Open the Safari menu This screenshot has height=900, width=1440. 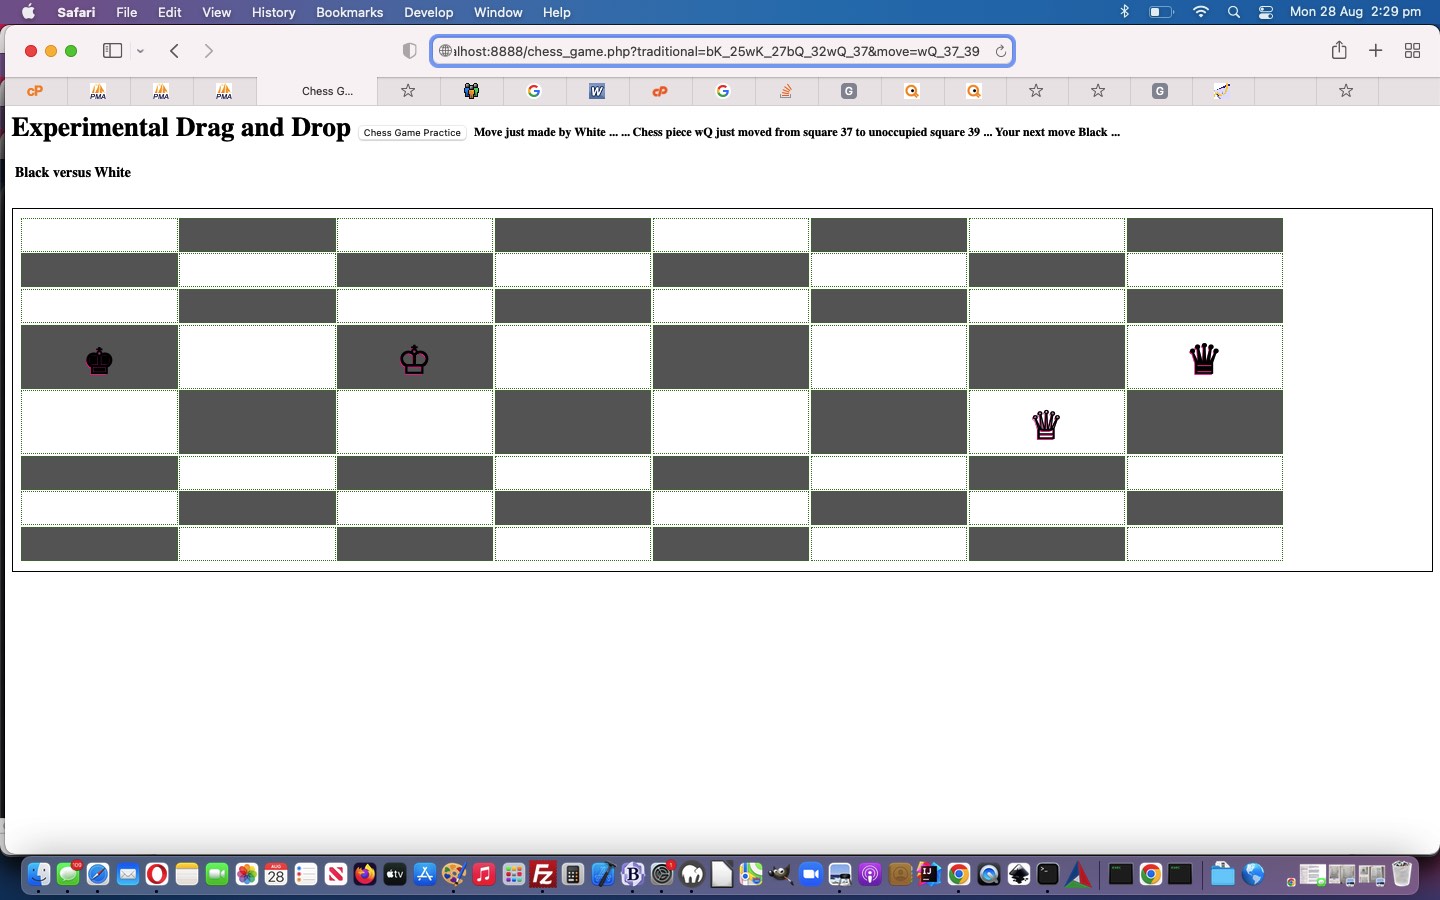click(x=77, y=12)
